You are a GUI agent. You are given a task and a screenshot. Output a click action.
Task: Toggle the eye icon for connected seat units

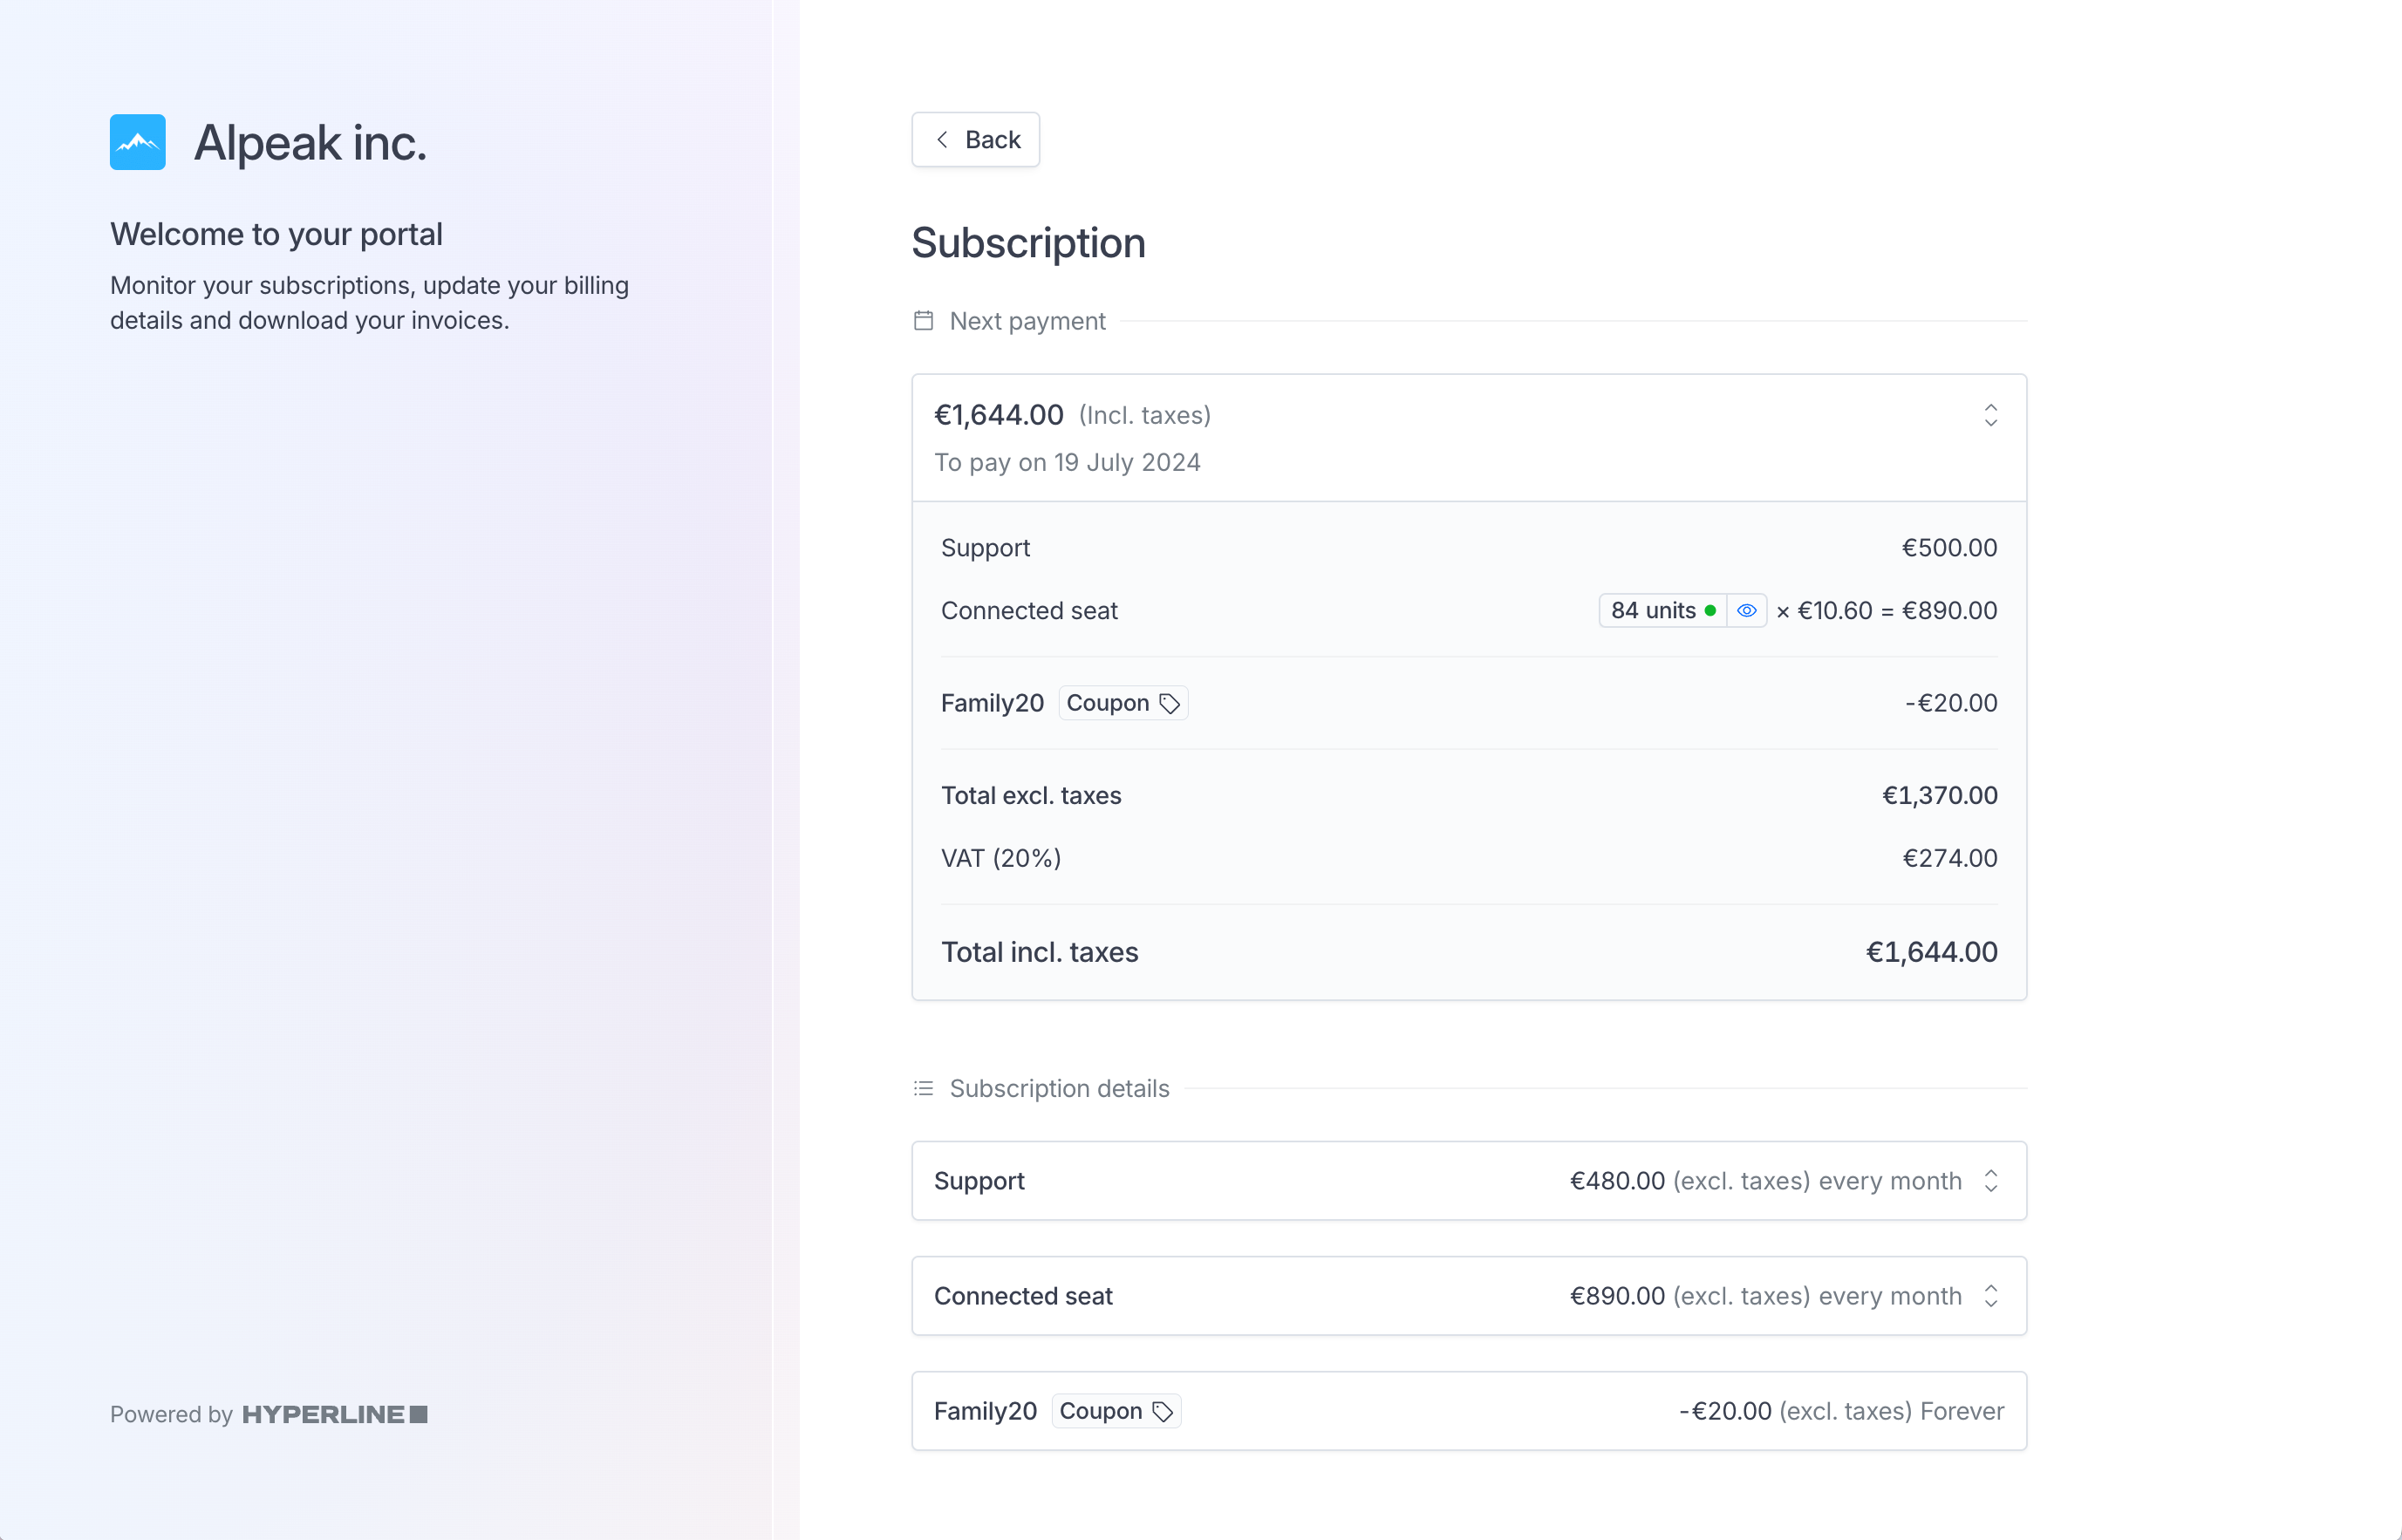(1747, 610)
